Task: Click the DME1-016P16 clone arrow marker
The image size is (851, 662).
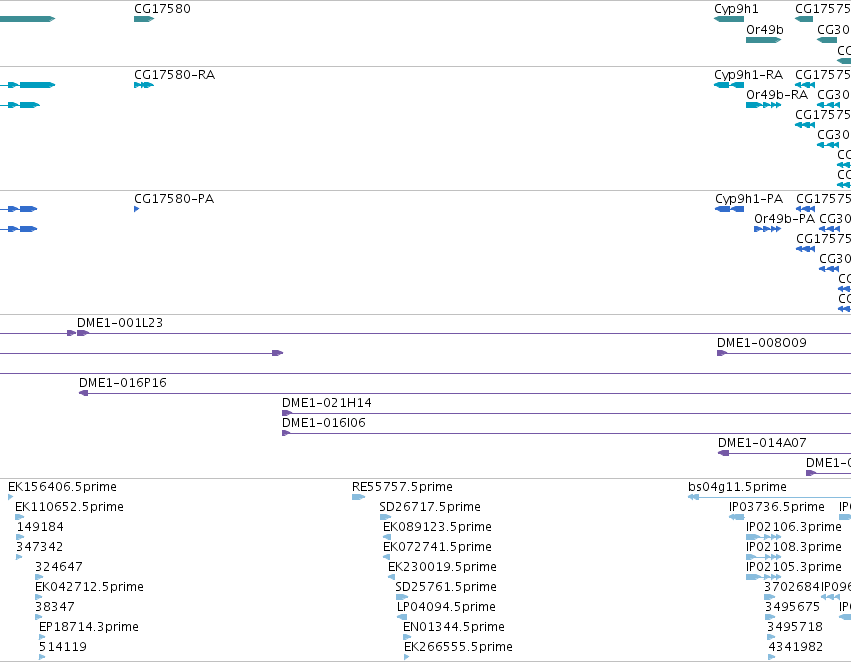Action: point(84,393)
